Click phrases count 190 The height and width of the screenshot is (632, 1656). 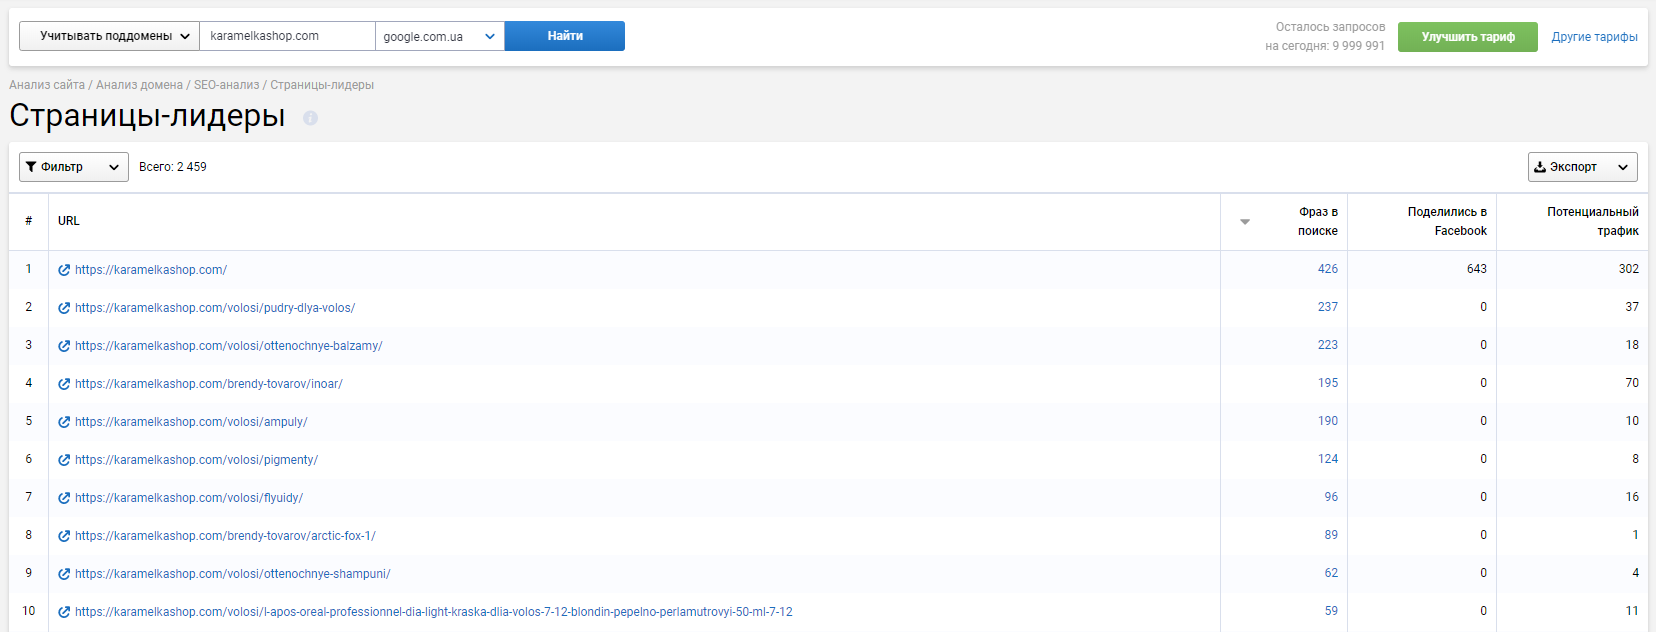coord(1327,421)
